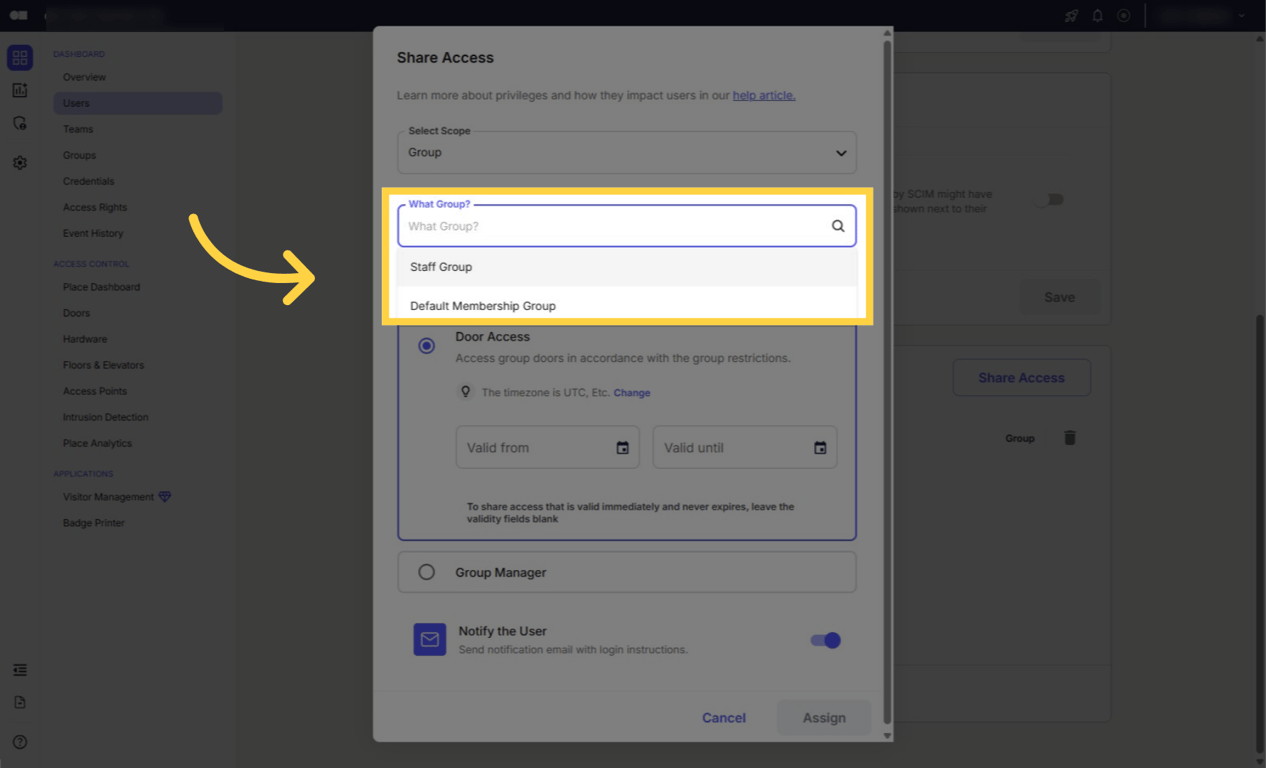Open the help question mark icon
The height and width of the screenshot is (768, 1266).
pos(20,742)
